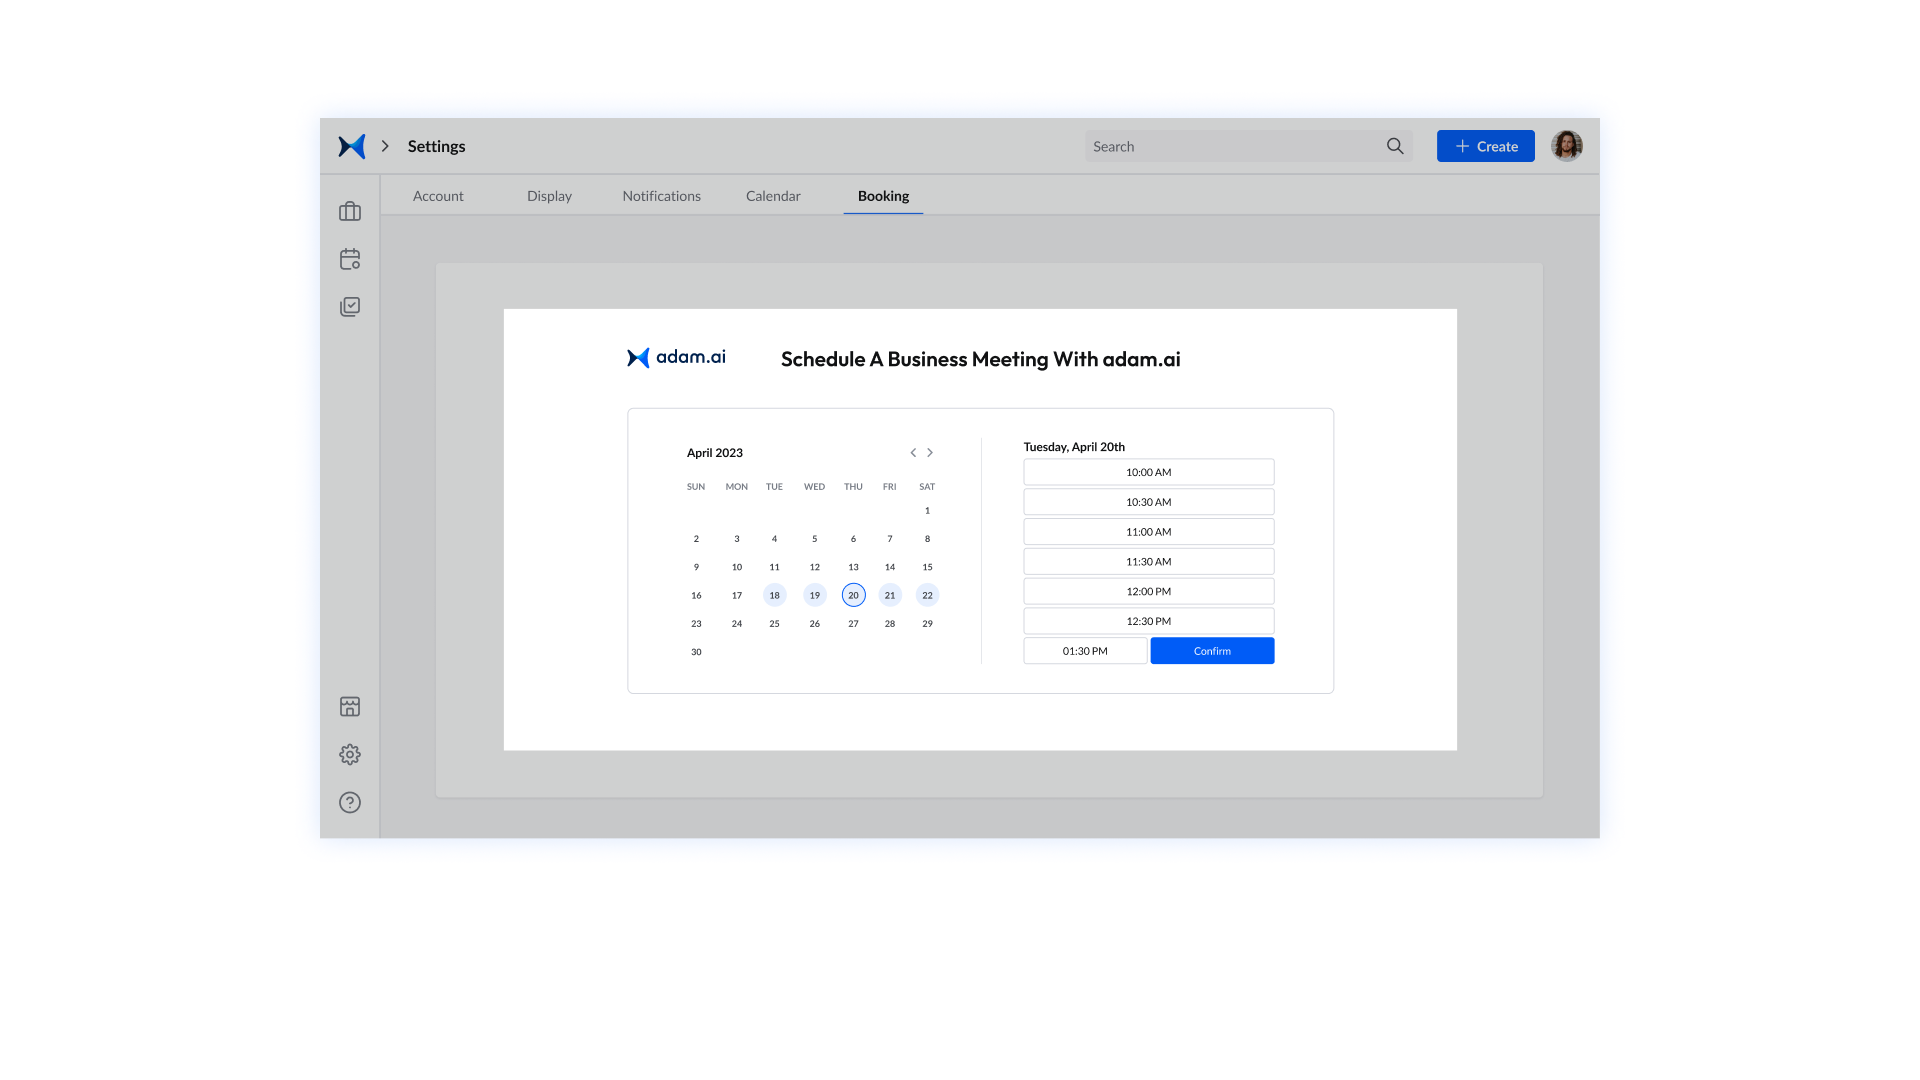
Task: Open the tasks checklist sidebar icon
Action: click(350, 307)
